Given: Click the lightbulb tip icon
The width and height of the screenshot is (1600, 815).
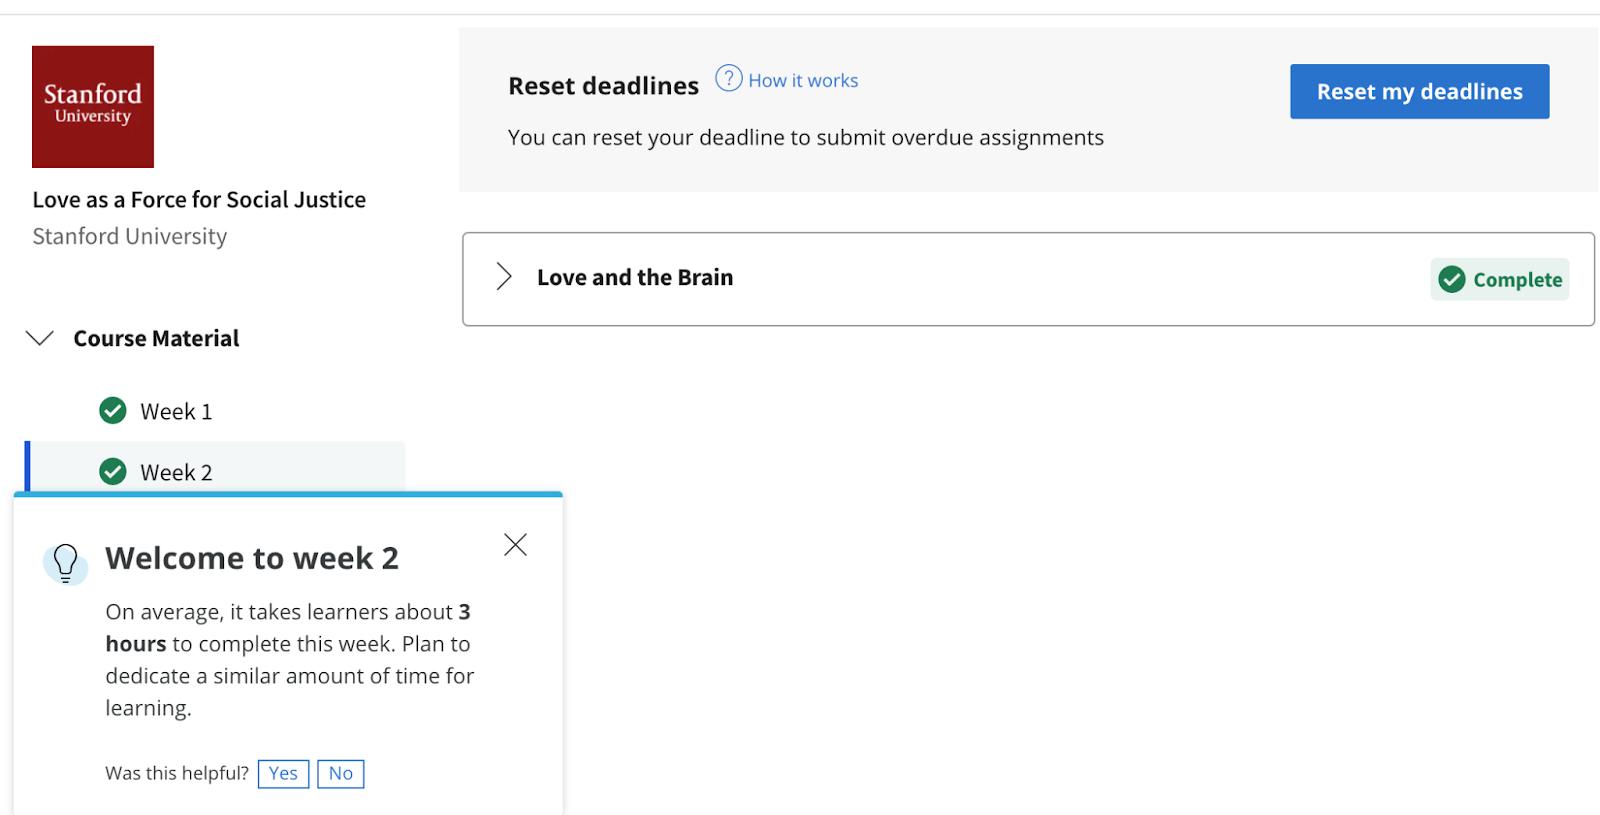Looking at the screenshot, I should 65,563.
